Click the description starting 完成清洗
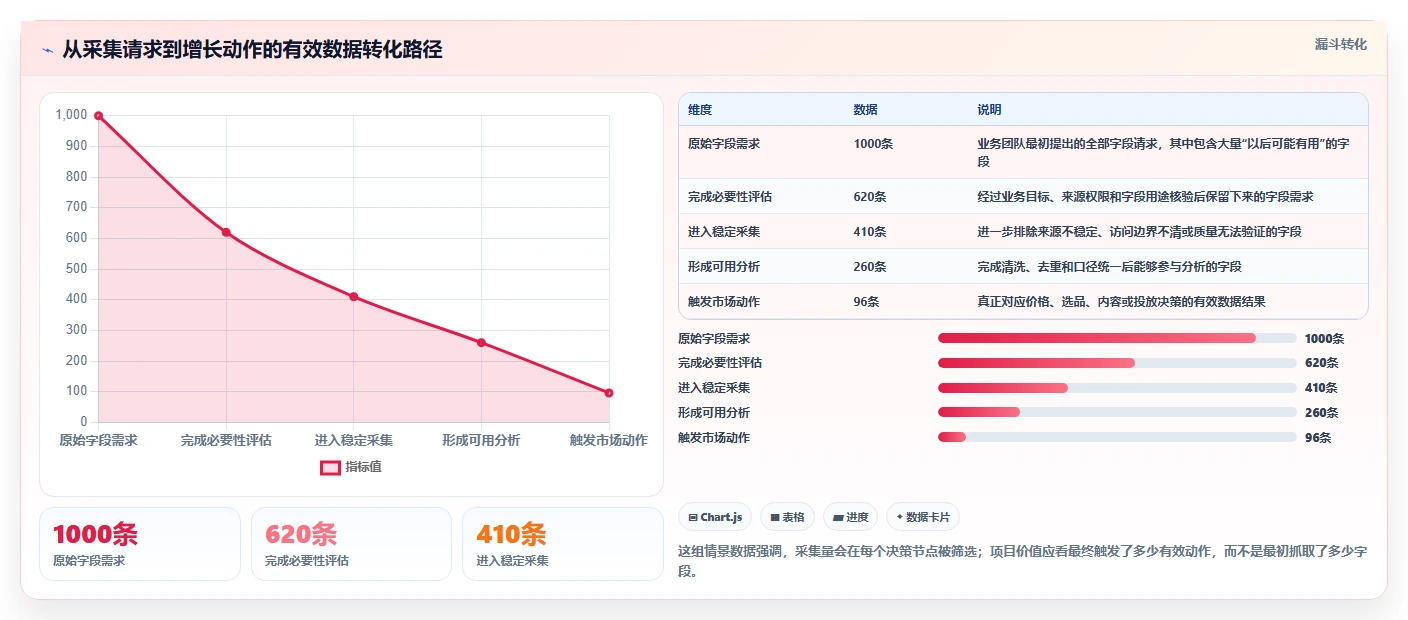The height and width of the screenshot is (620, 1408). (1109, 267)
